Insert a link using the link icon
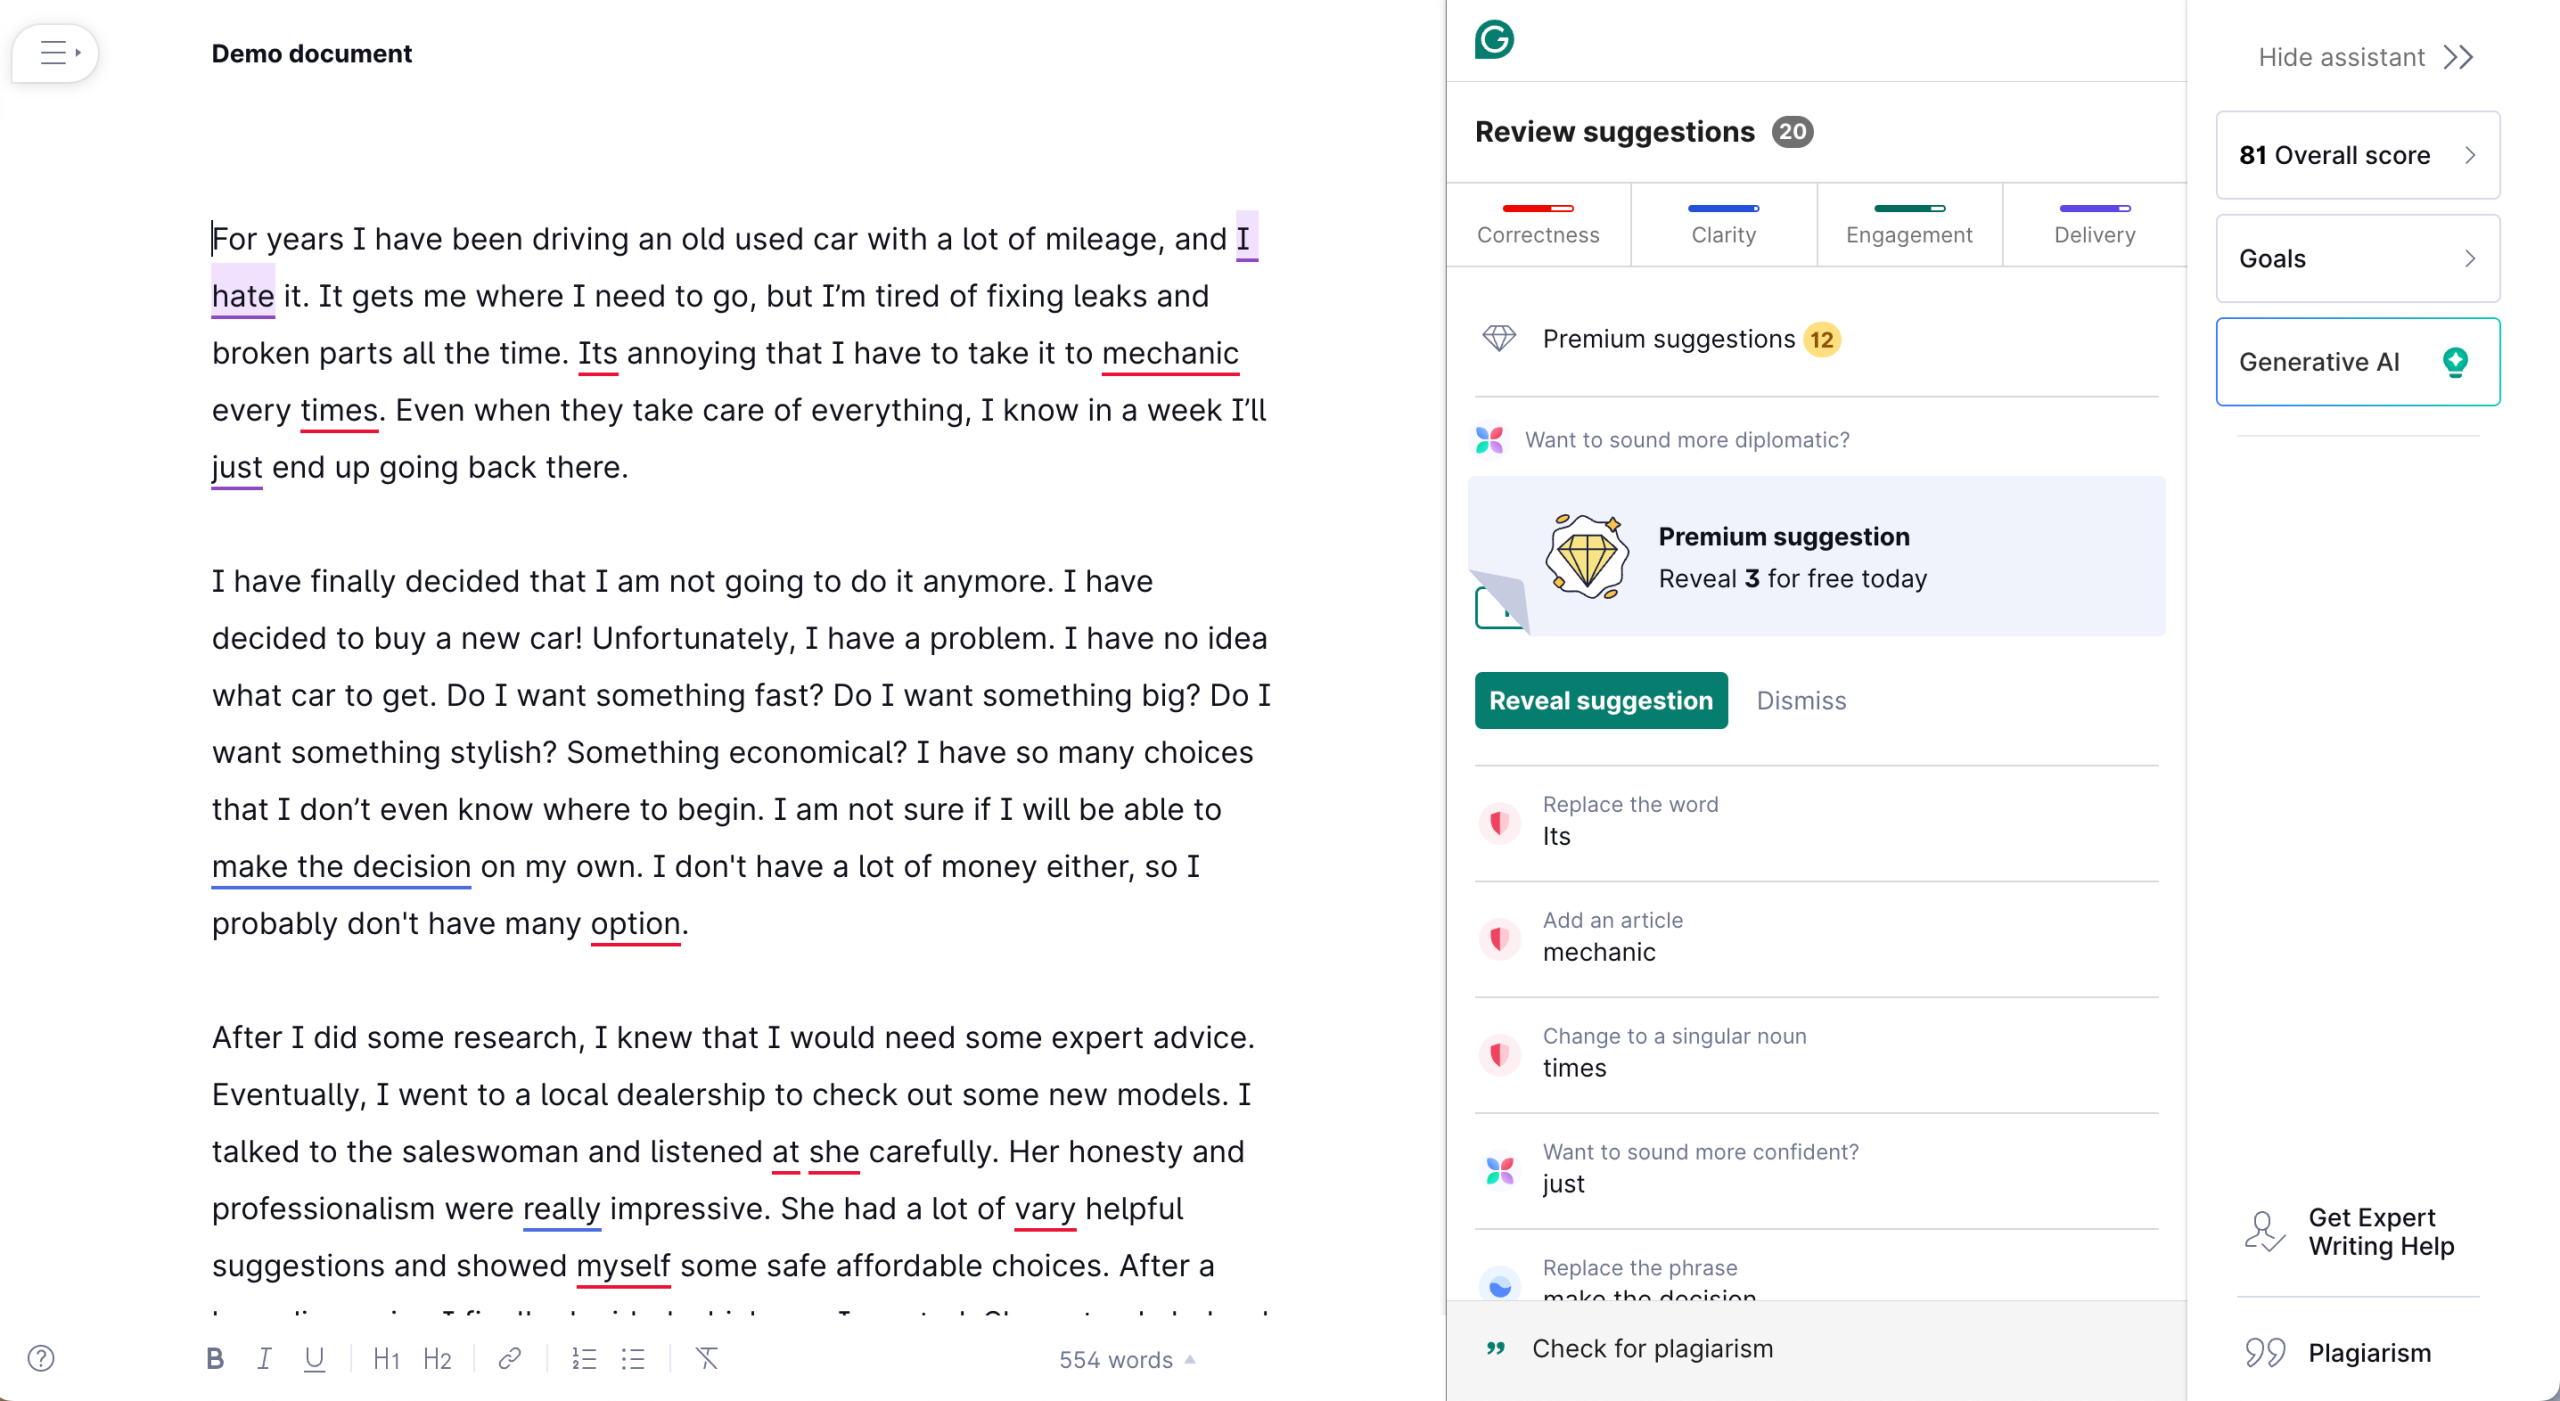Viewport: 2560px width, 1401px height. click(x=509, y=1358)
